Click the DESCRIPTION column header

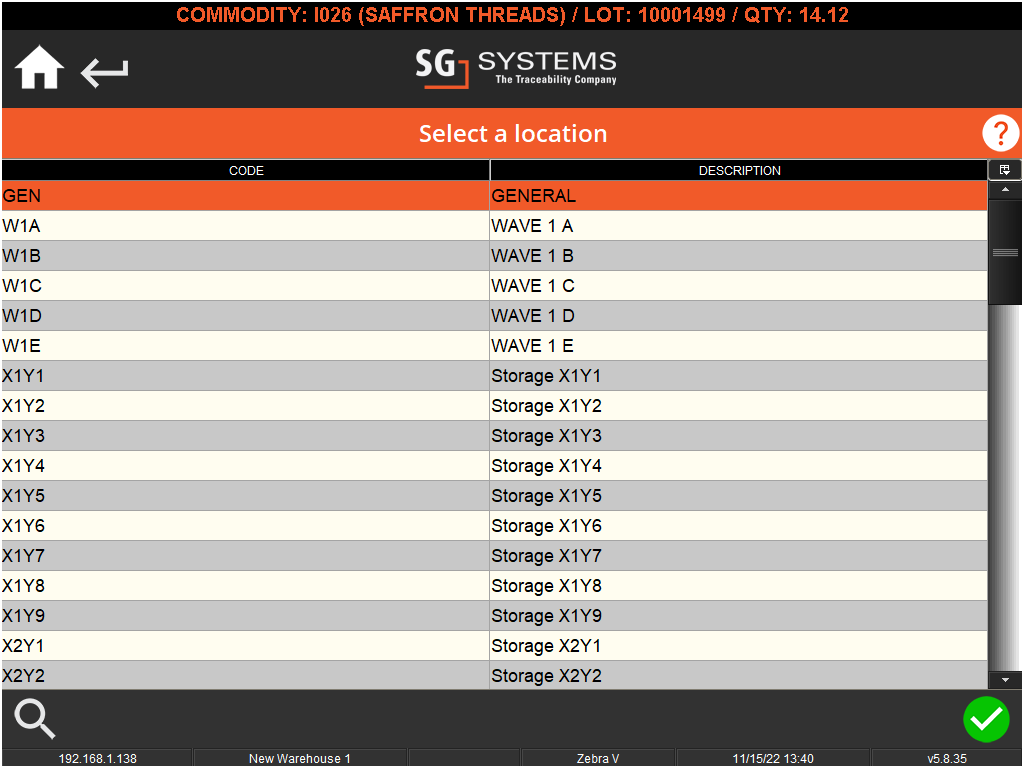739,170
